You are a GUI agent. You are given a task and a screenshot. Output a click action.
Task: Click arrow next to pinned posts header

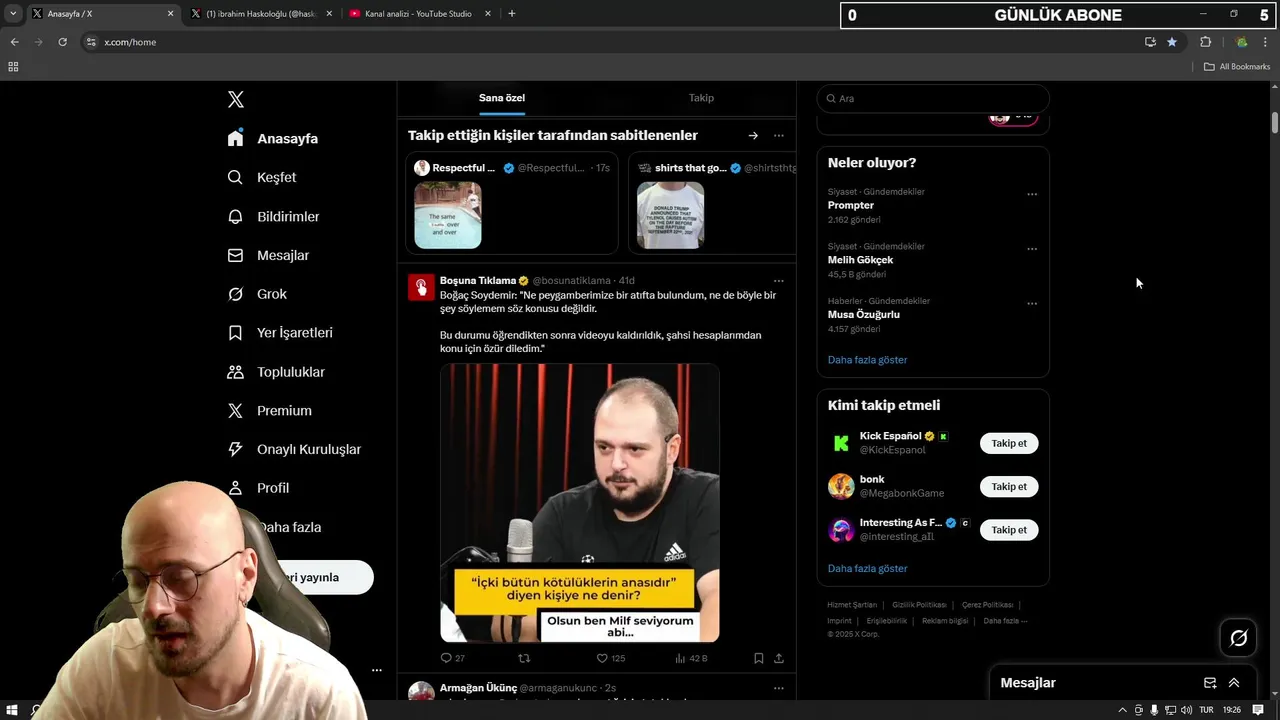click(753, 135)
